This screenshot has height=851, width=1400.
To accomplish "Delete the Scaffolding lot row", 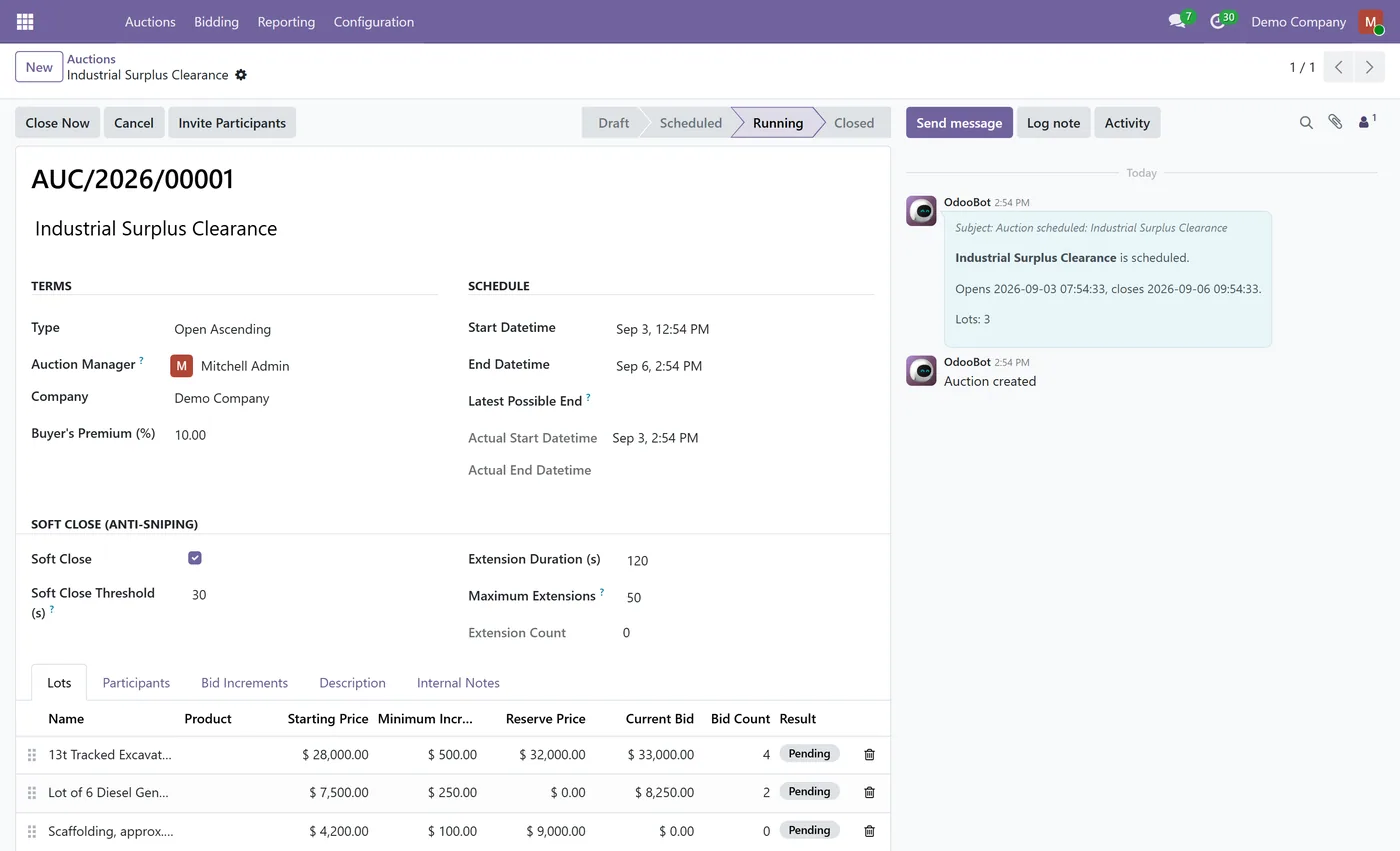I will (869, 831).
